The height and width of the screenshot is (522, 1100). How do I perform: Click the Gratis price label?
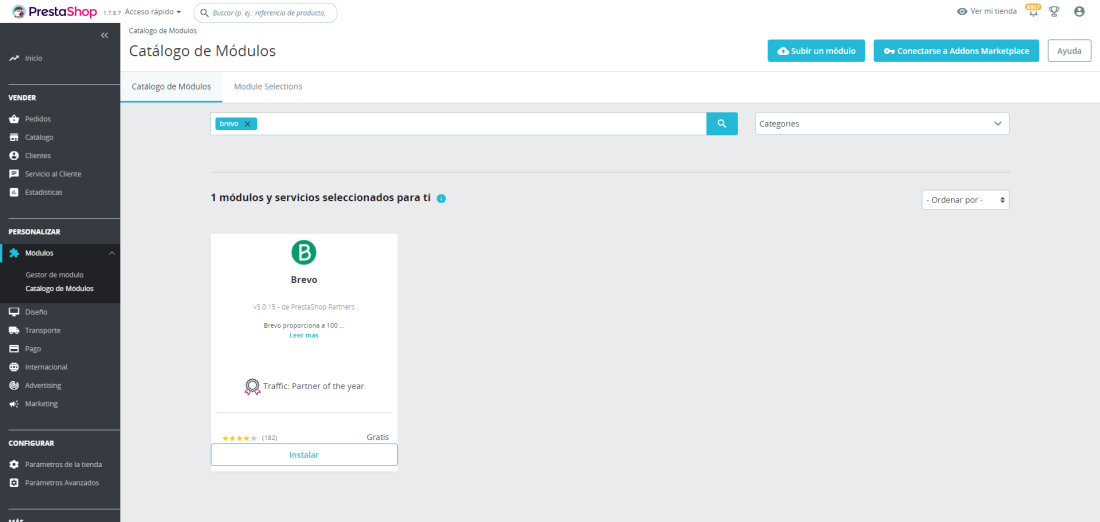click(377, 436)
